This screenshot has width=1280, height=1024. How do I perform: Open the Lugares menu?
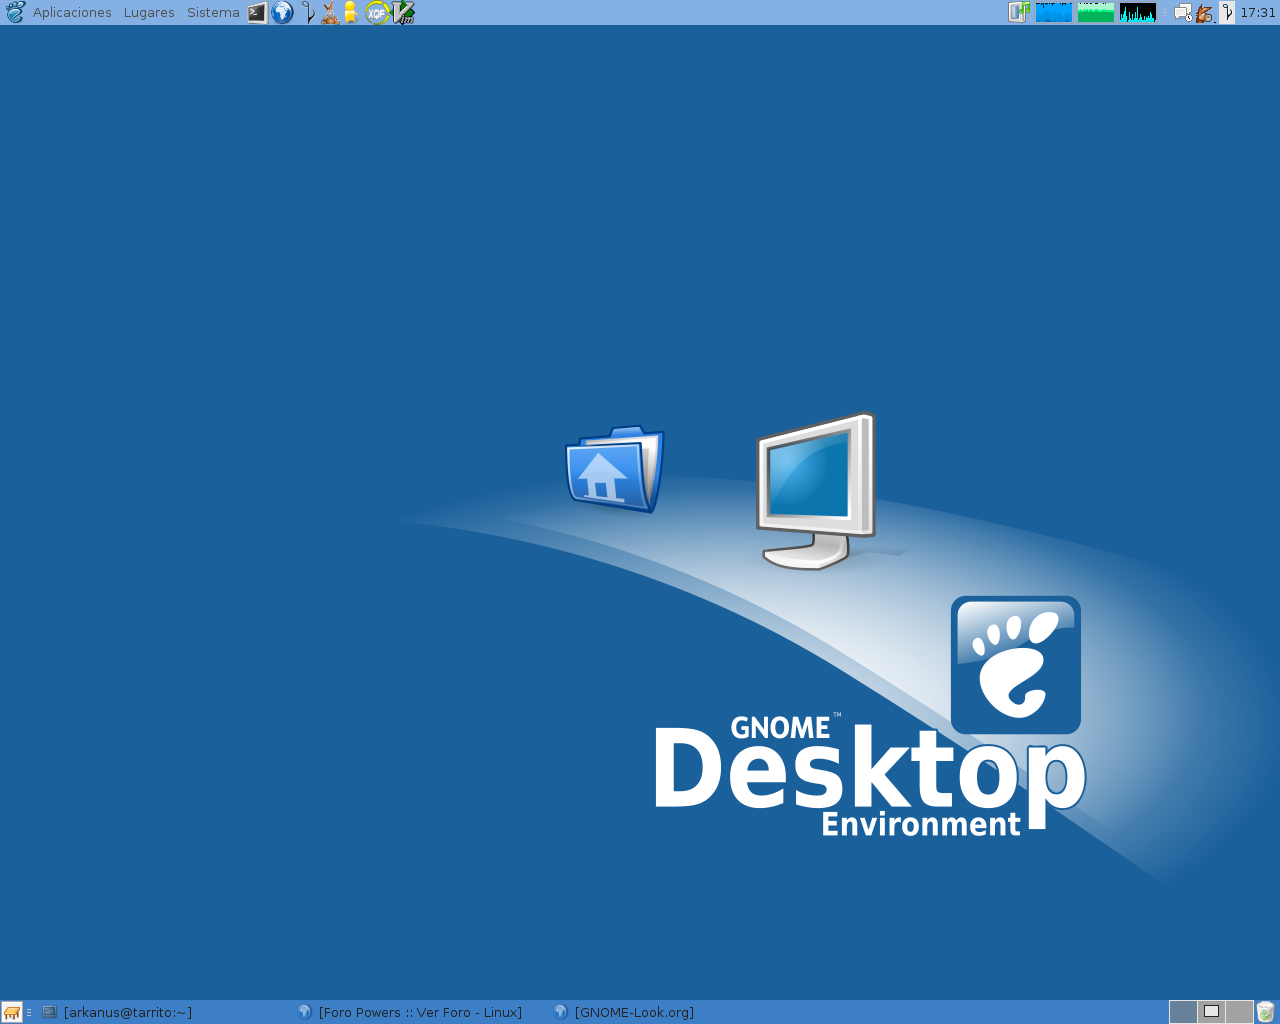(x=149, y=12)
